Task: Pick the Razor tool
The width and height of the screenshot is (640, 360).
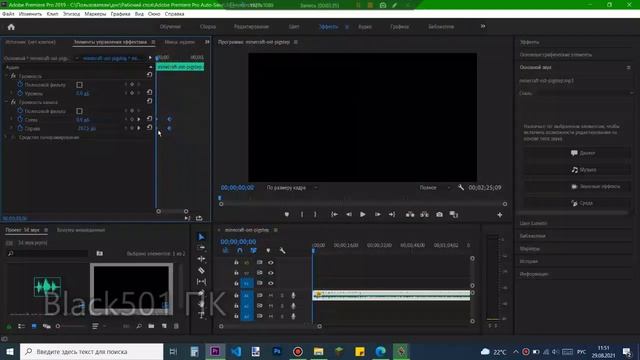Action: coord(201,270)
